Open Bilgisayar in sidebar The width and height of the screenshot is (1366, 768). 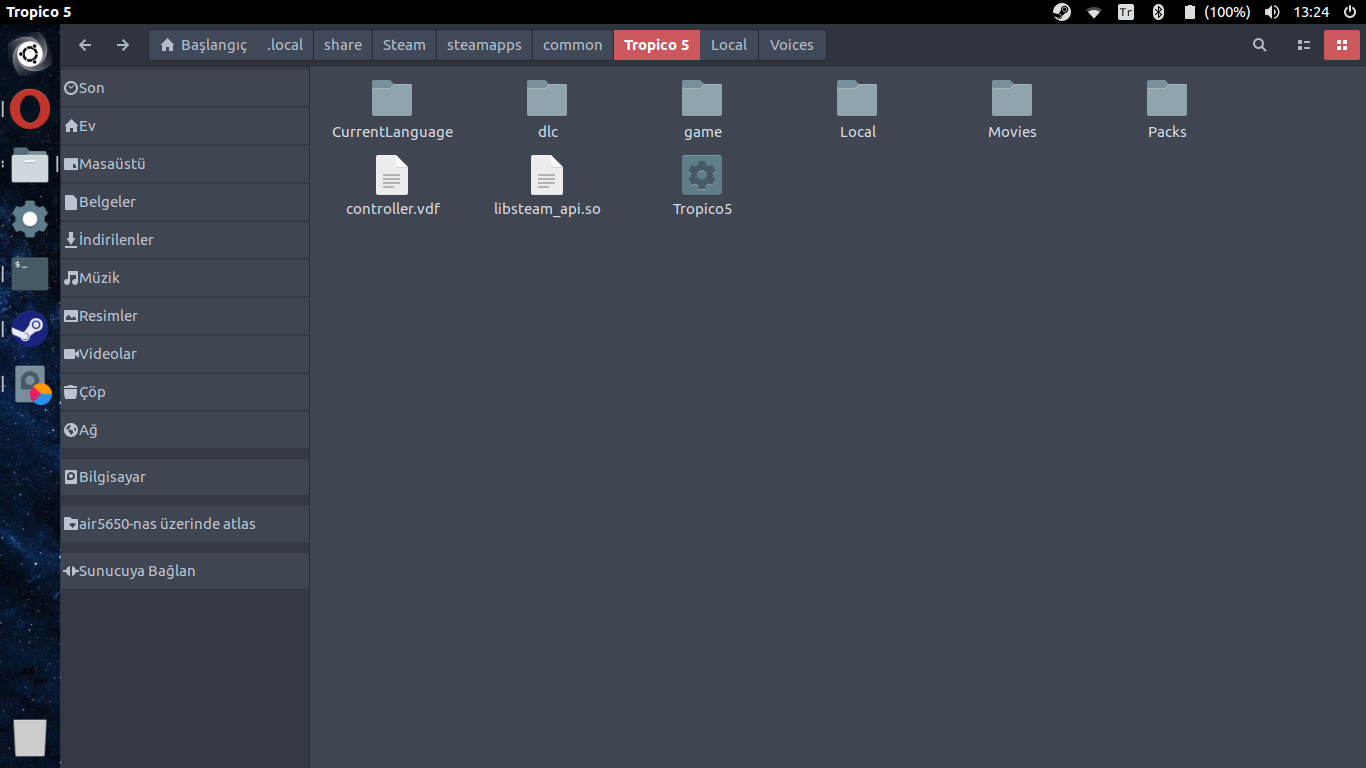click(x=185, y=477)
